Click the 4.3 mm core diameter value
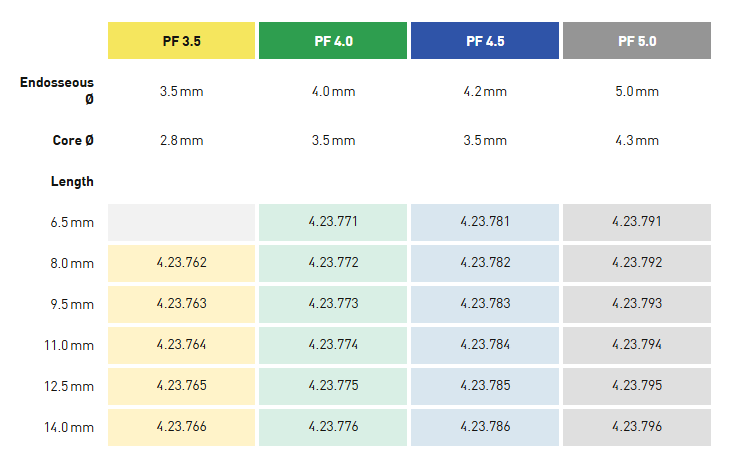The width and height of the screenshot is (739, 466). click(637, 141)
